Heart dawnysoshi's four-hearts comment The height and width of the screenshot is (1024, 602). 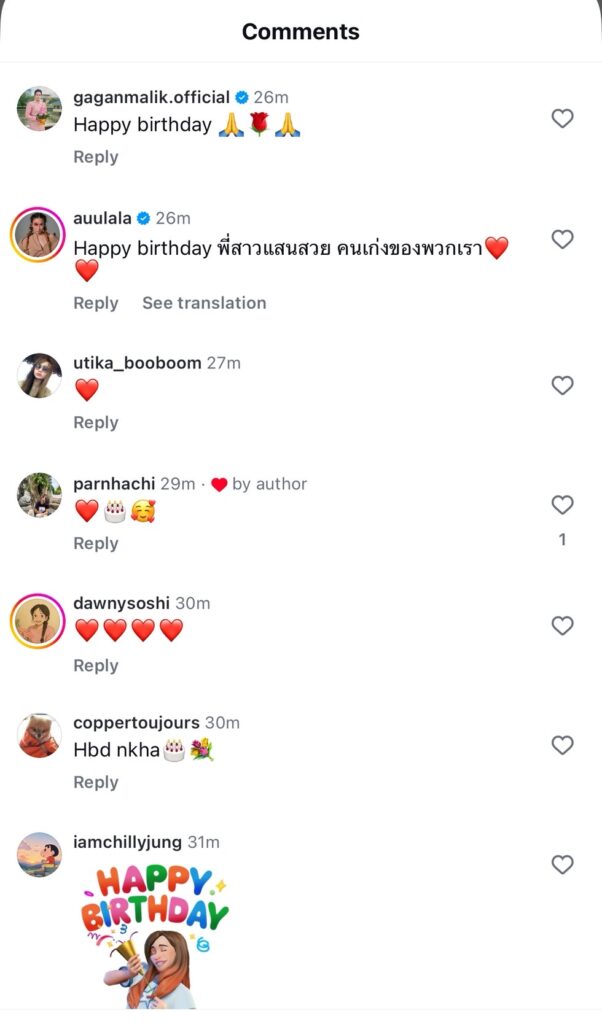pos(562,626)
